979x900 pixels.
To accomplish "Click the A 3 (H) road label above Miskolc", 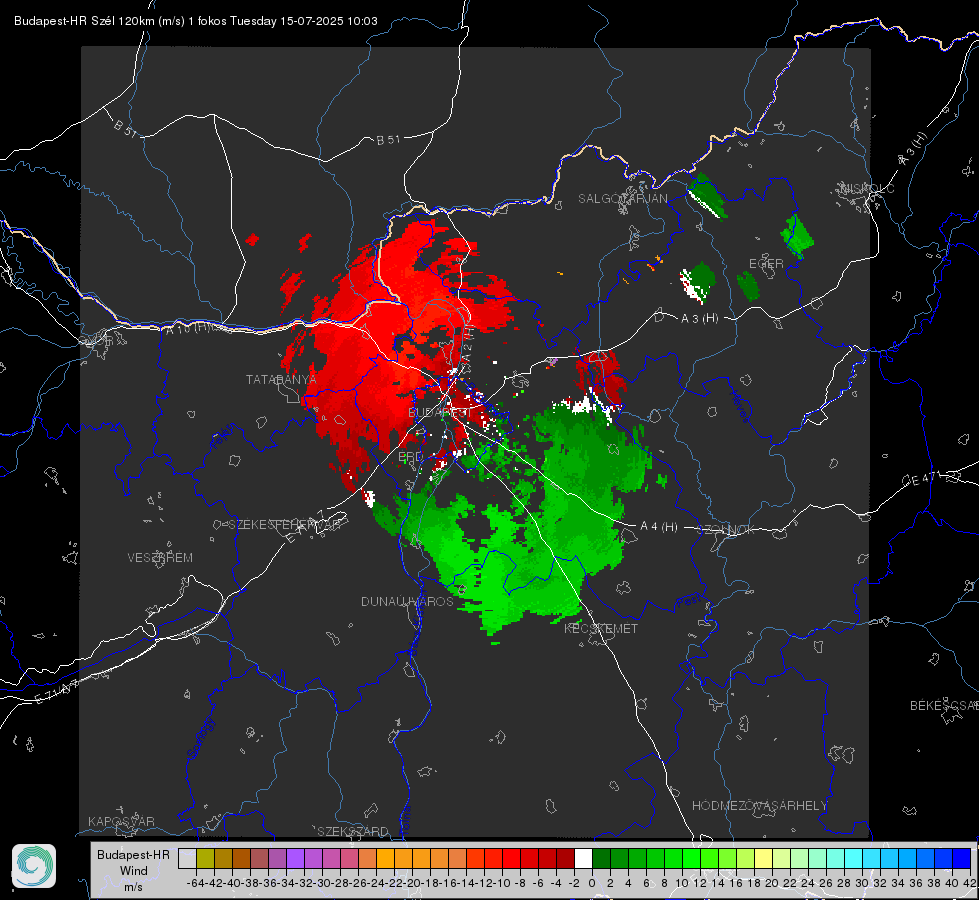I will [913, 149].
